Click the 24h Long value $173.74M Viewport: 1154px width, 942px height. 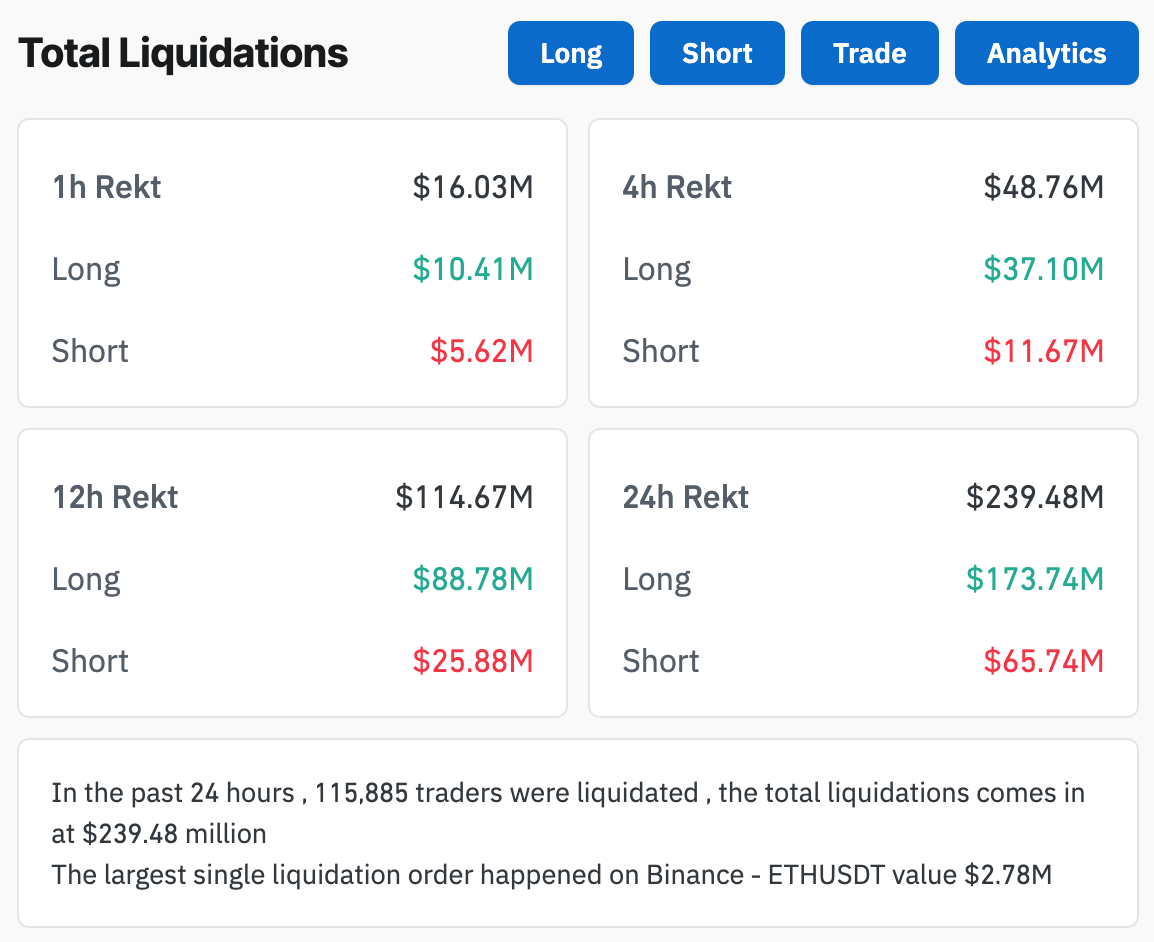click(1034, 579)
